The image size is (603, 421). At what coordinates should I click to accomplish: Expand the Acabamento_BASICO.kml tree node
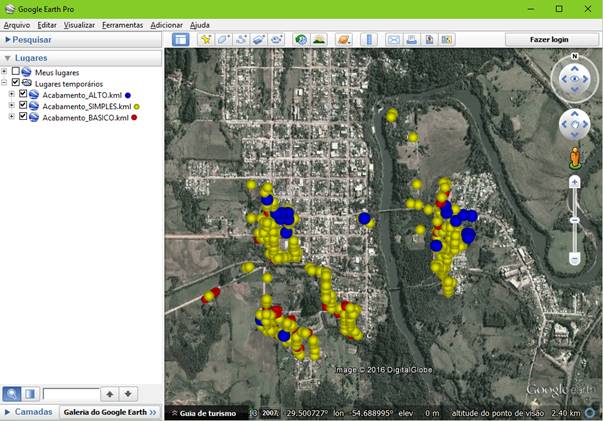click(x=11, y=117)
